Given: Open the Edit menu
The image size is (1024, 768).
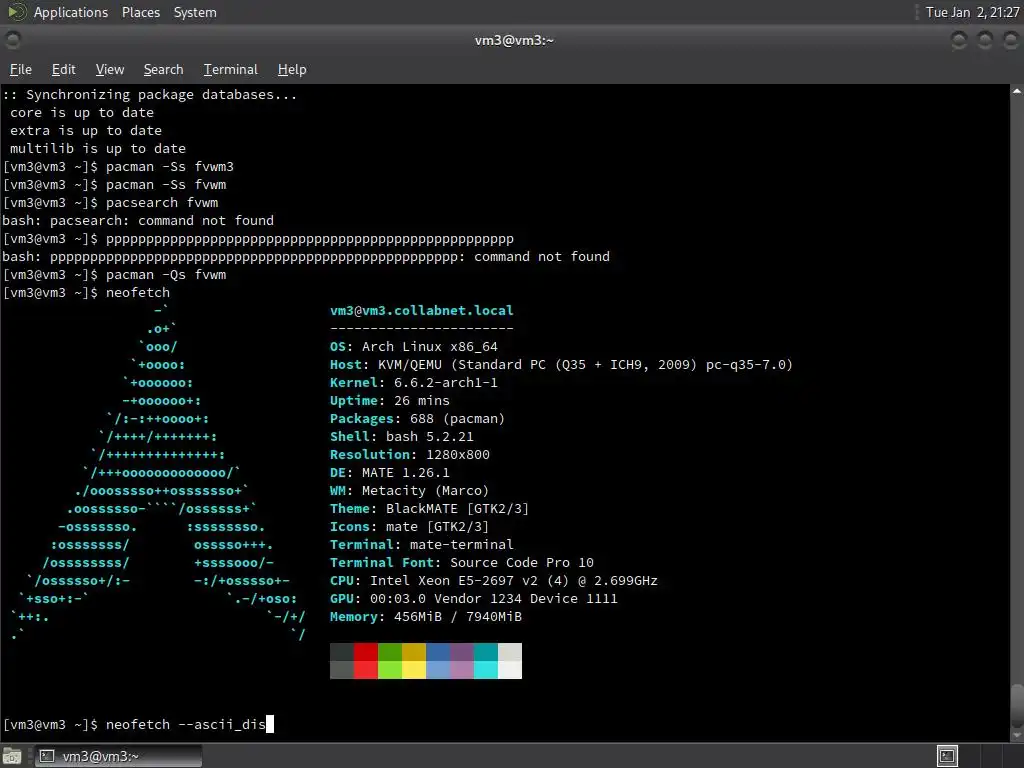Looking at the screenshot, I should (x=63, y=69).
